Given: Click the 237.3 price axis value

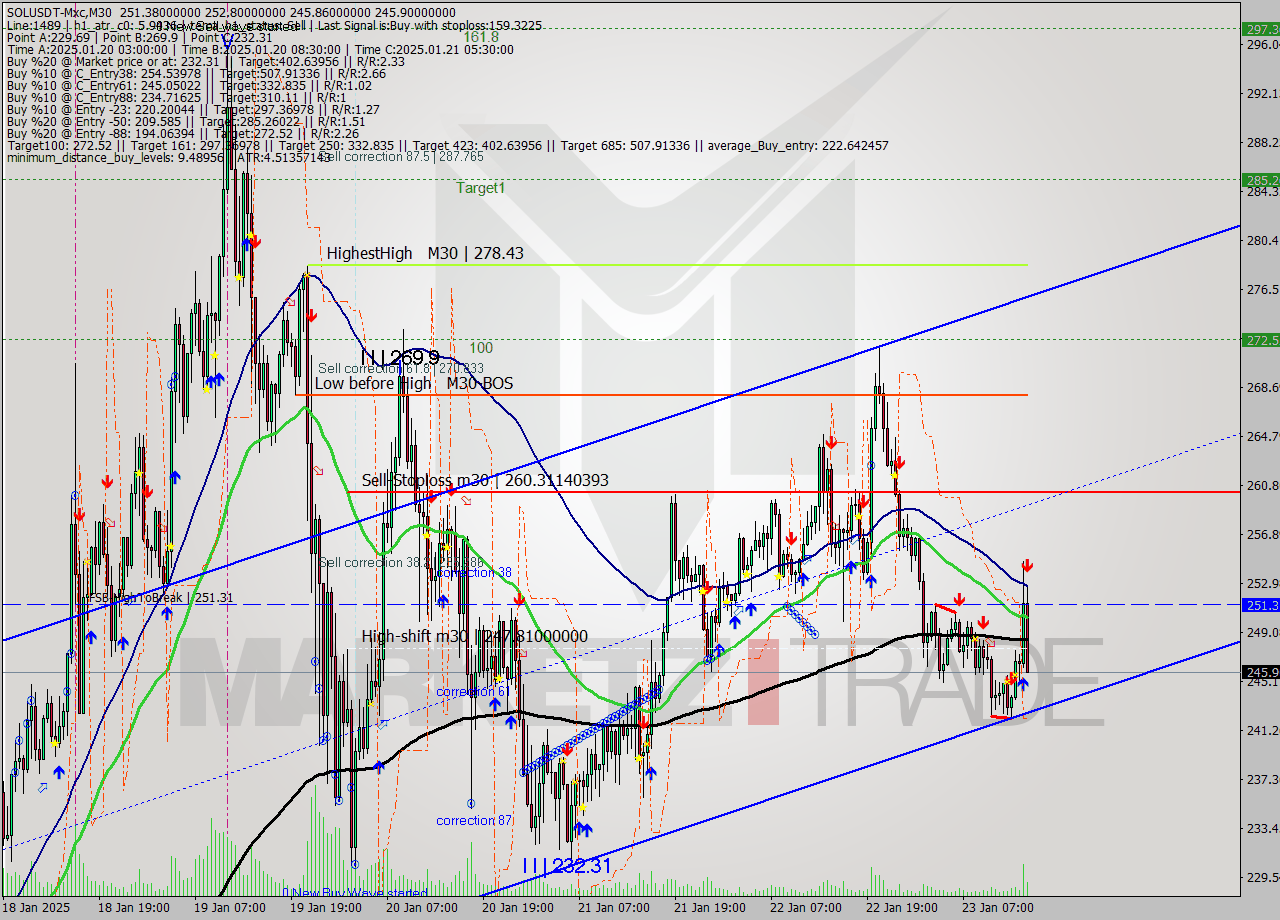Looking at the screenshot, I should click(x=1262, y=779).
